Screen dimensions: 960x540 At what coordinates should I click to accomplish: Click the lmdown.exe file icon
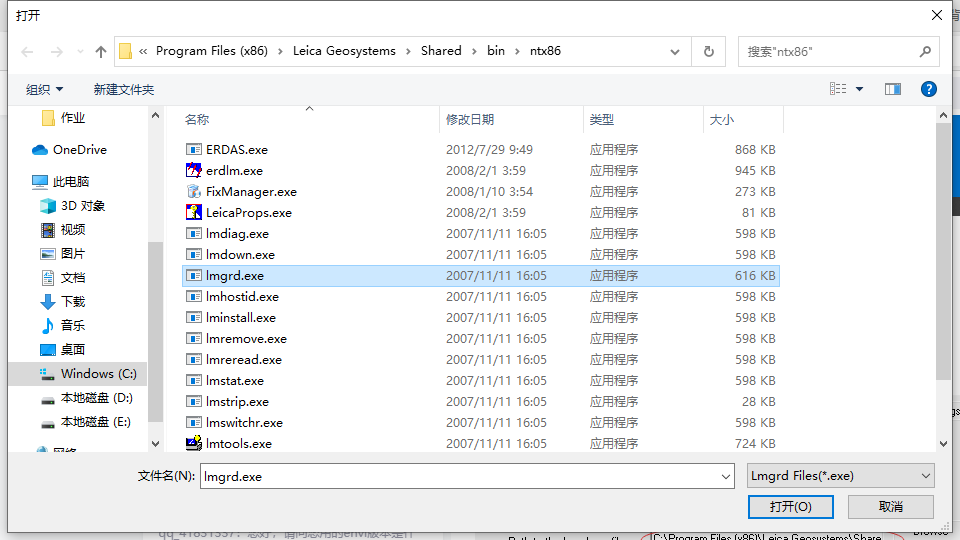[x=193, y=255]
